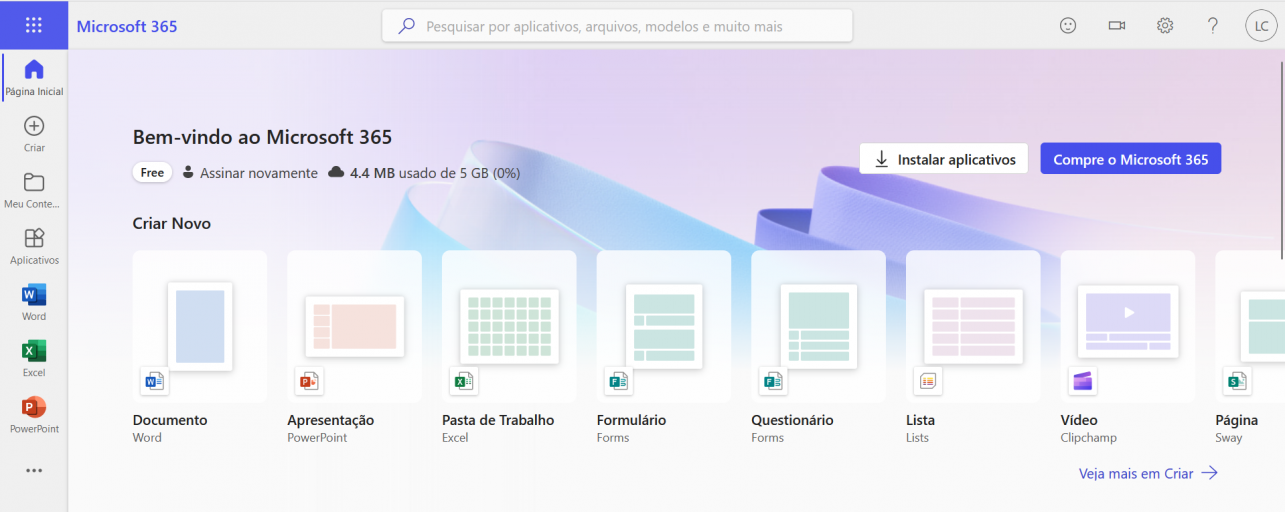This screenshot has width=1285, height=512.
Task: Create a new Excel Pasta de Trabalho
Action: pos(509,326)
